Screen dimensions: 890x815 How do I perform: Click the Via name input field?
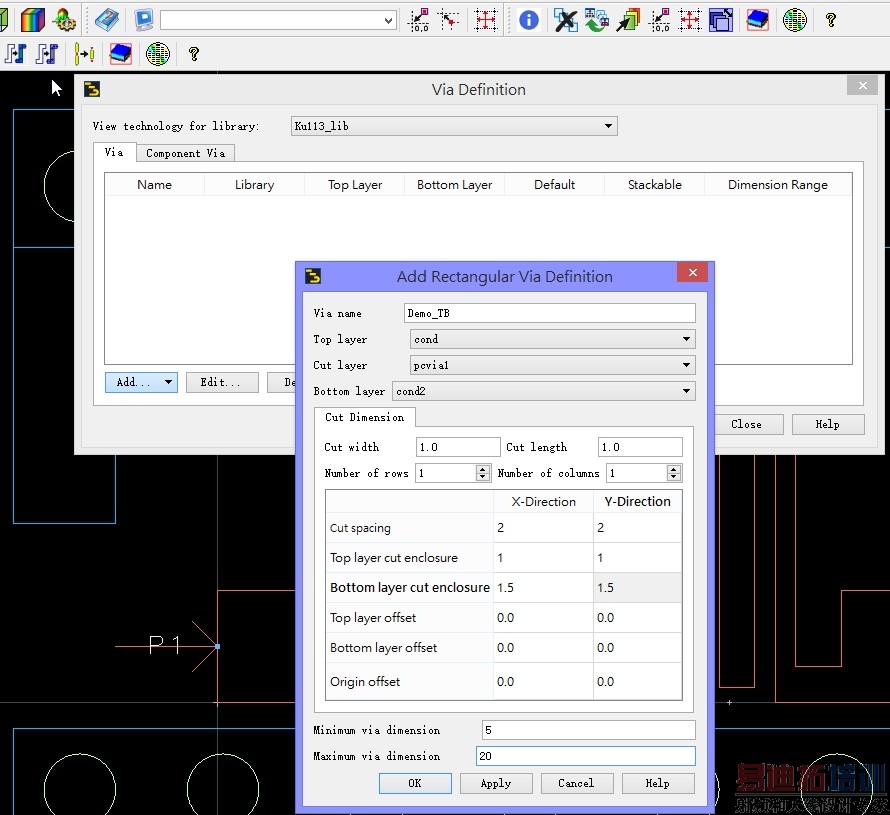pos(549,313)
